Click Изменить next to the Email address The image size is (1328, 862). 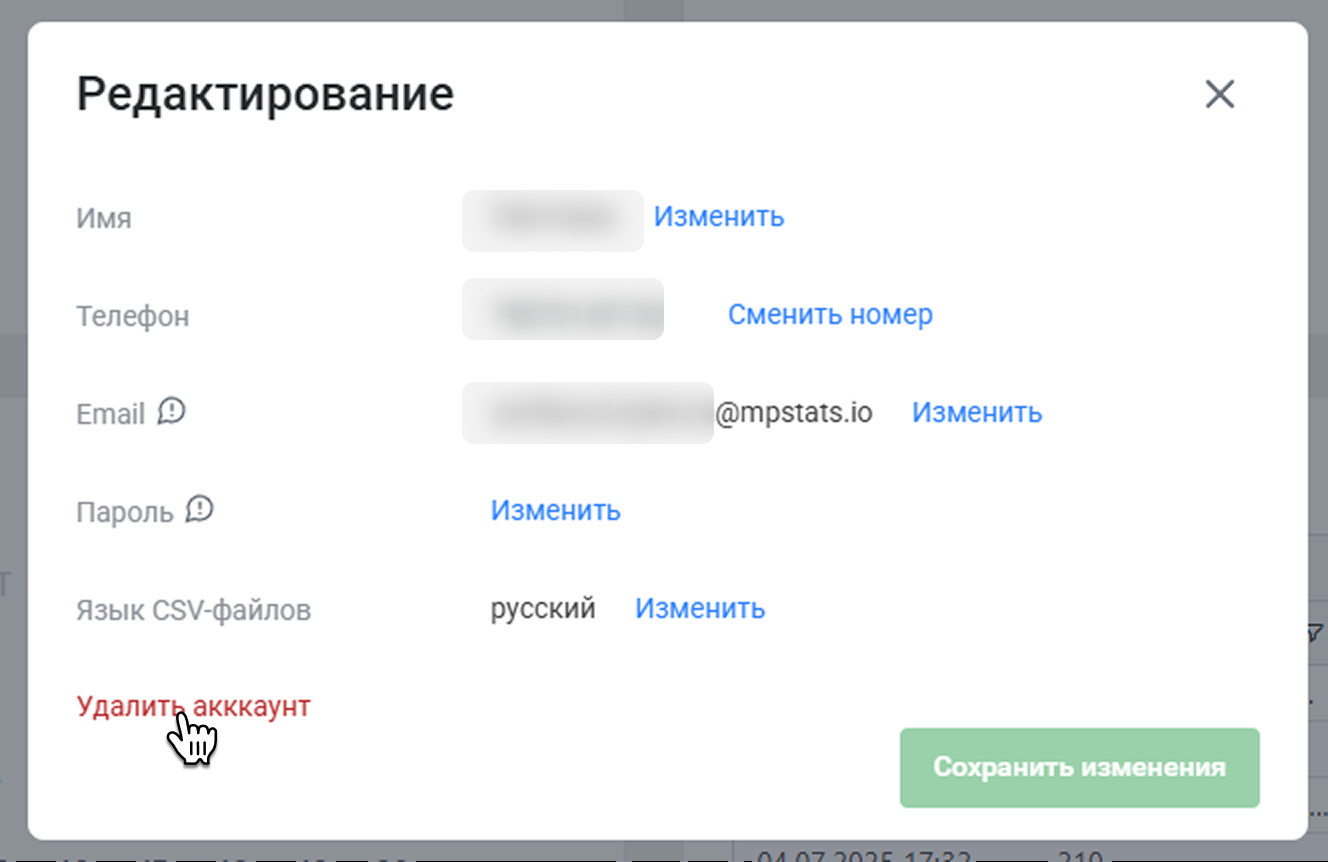click(976, 412)
